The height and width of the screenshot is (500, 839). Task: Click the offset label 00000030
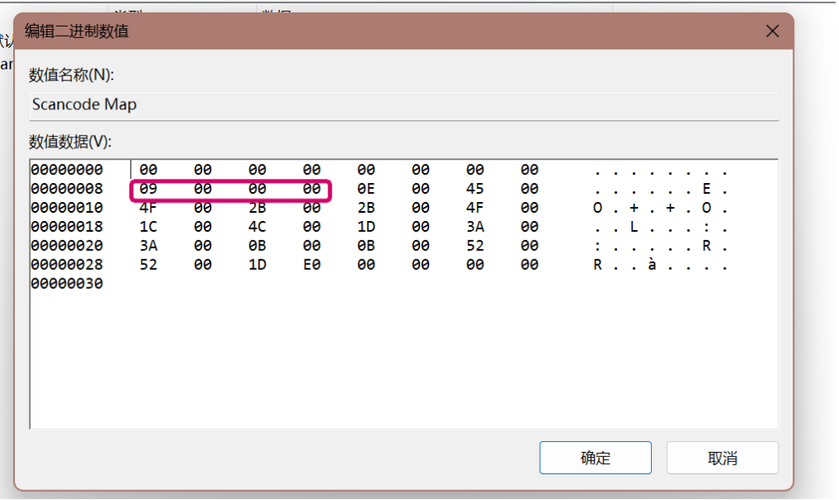[66, 284]
